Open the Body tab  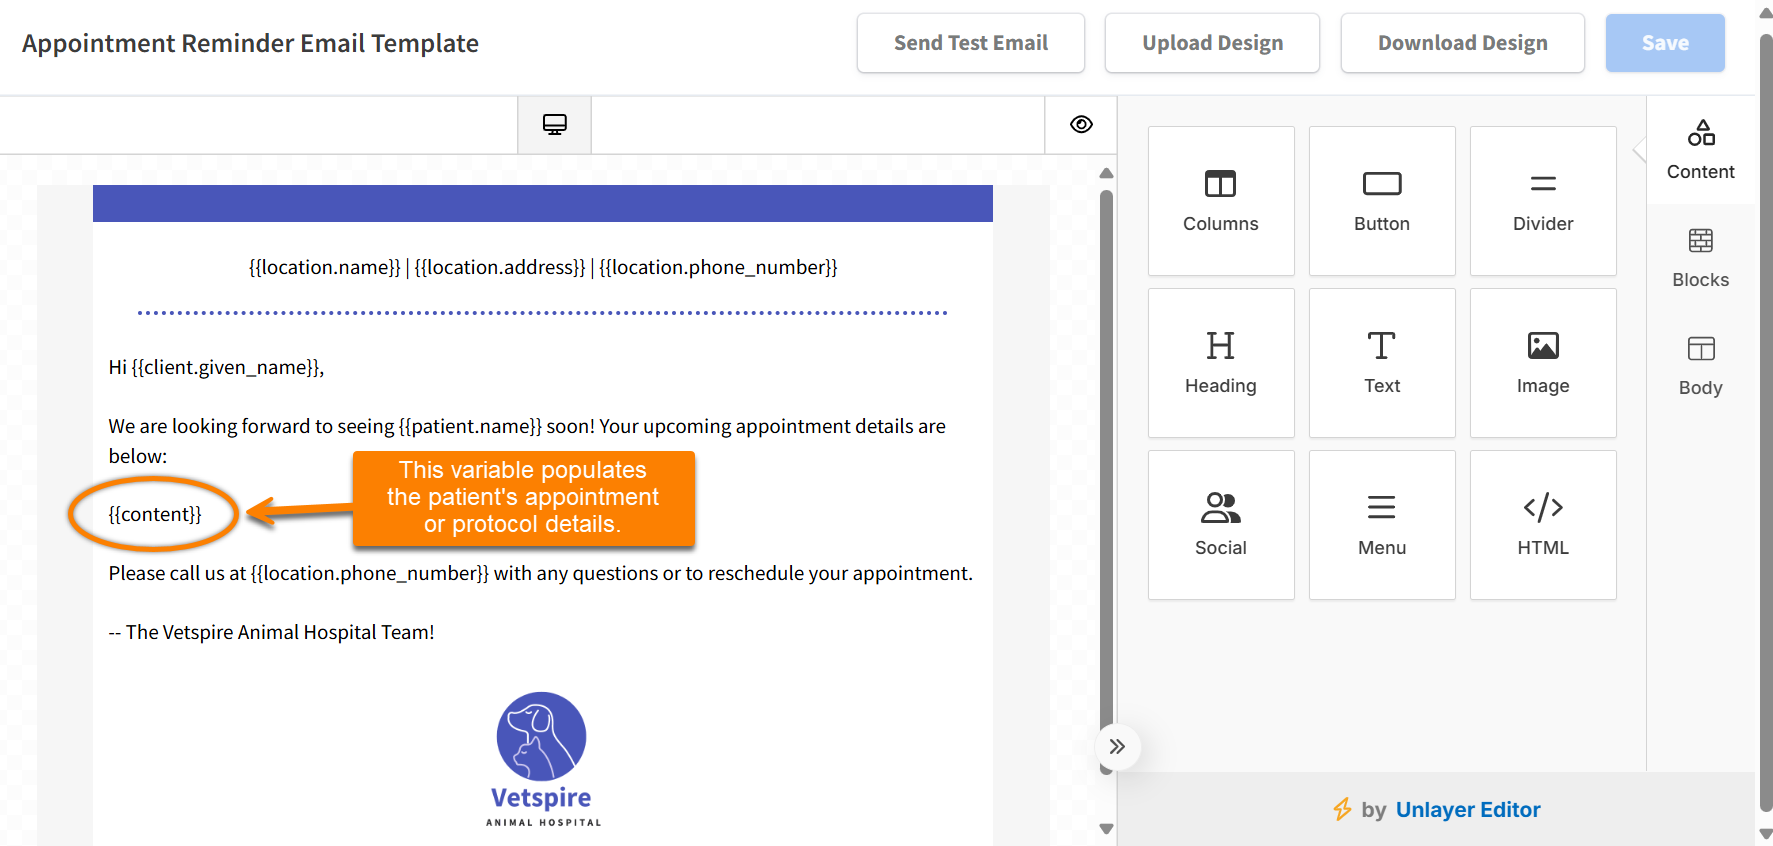[1700, 366]
